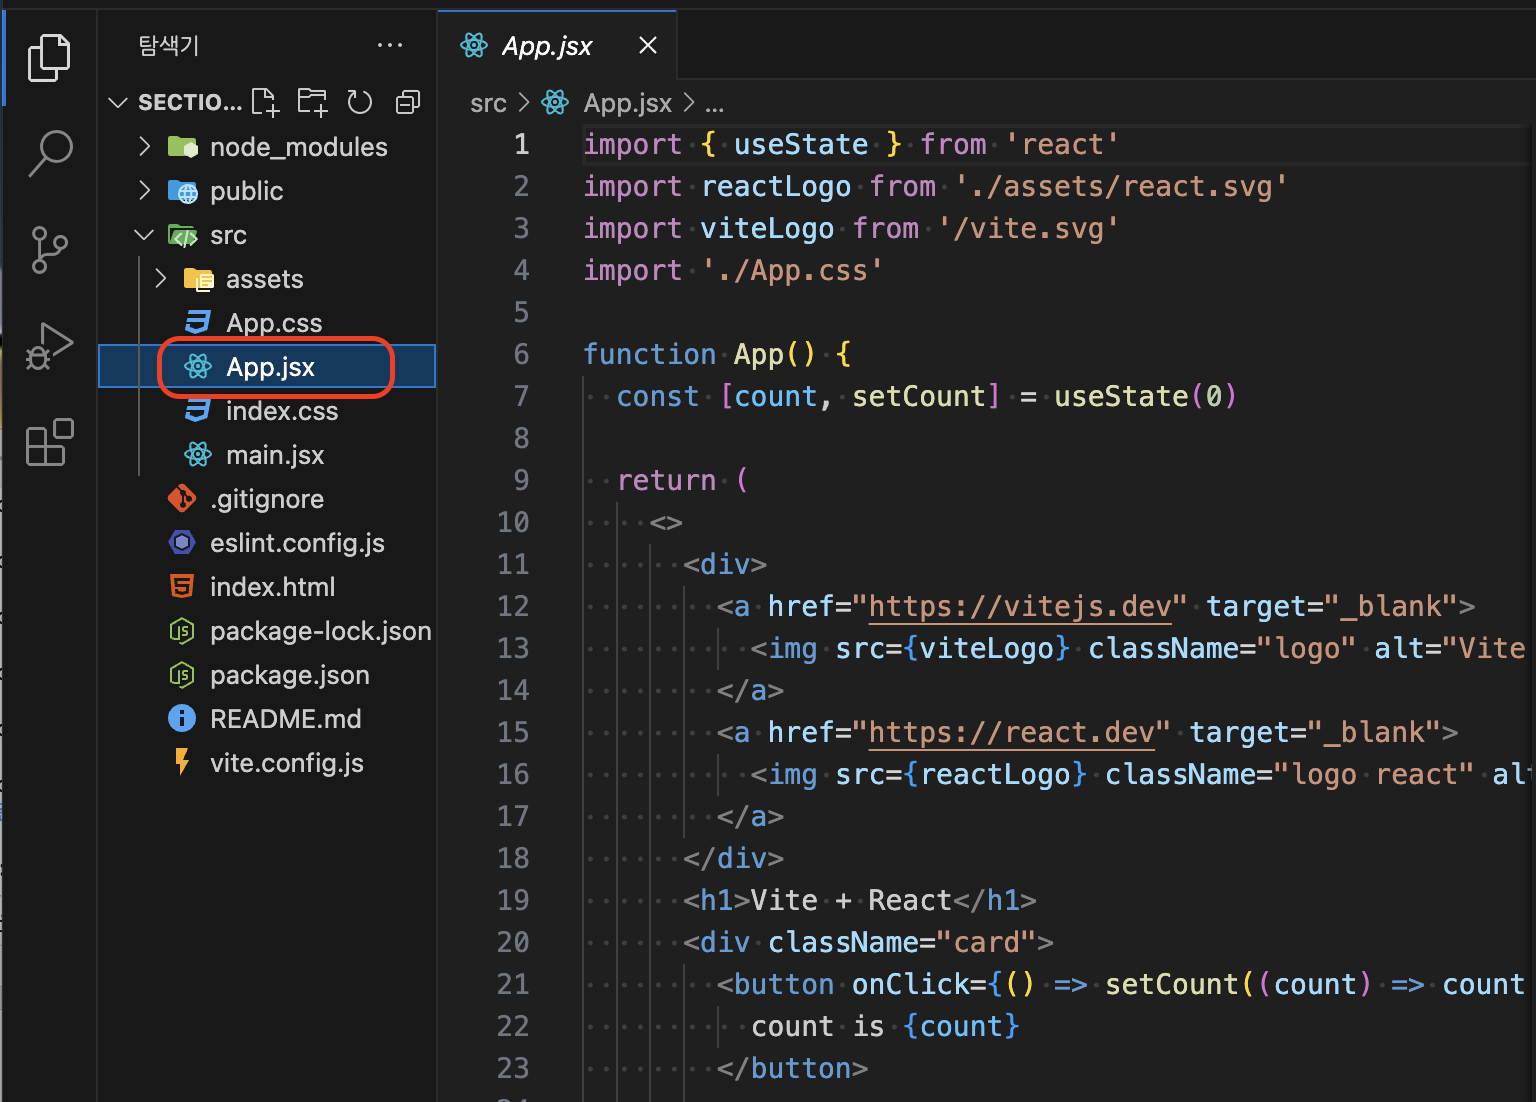
Task: Collapse the SECTIO... project root section
Action: pyautogui.click(x=118, y=102)
